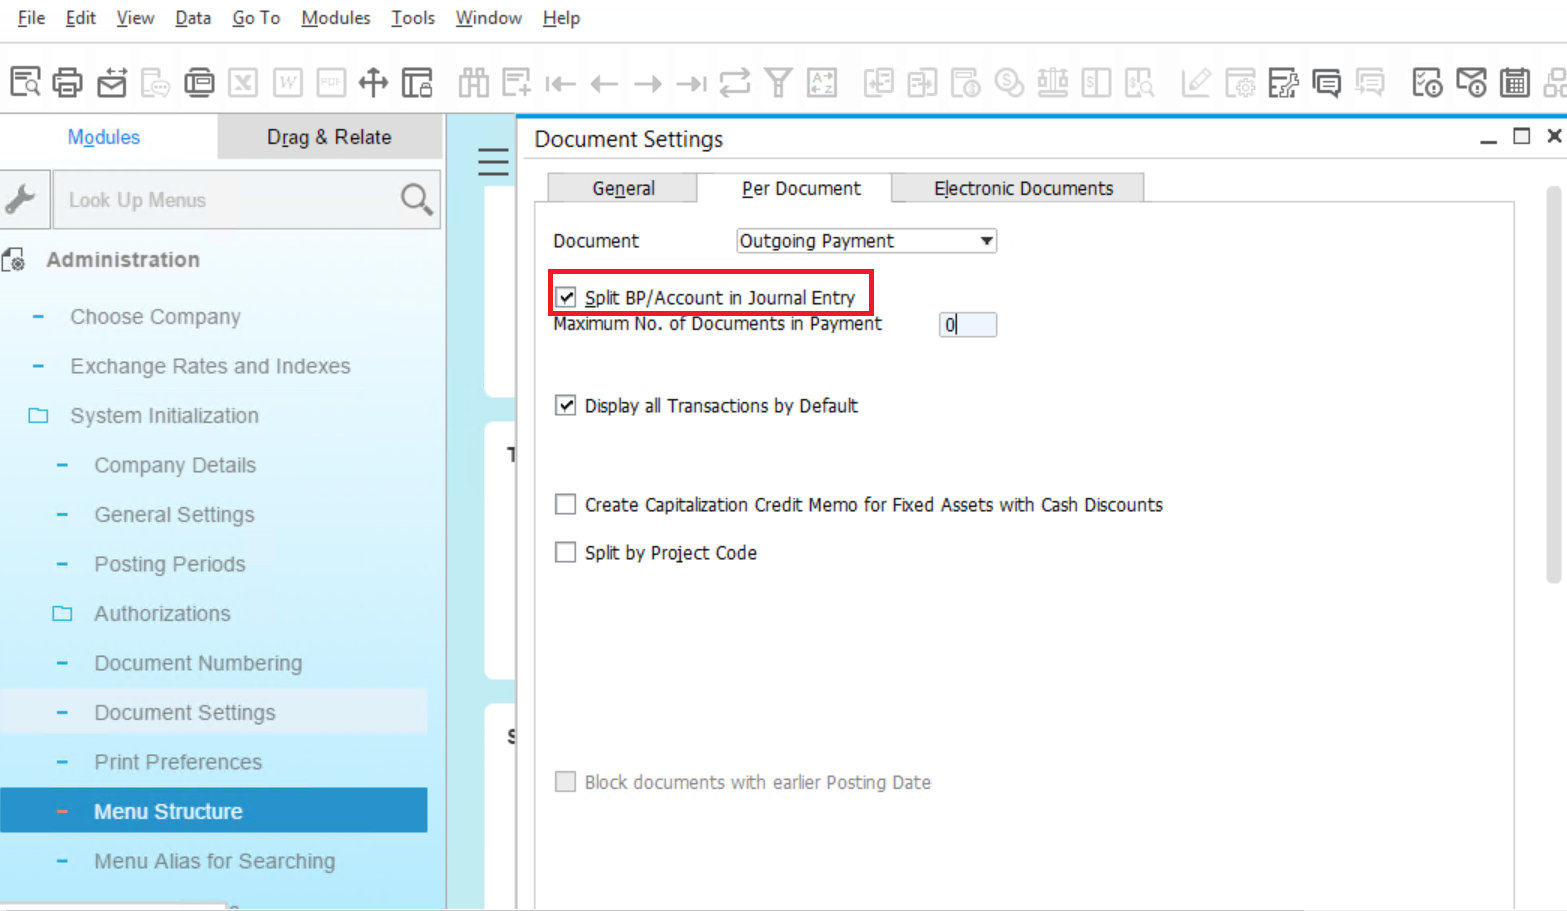Print the current document
Screen dimensions: 1567x911
[67, 82]
